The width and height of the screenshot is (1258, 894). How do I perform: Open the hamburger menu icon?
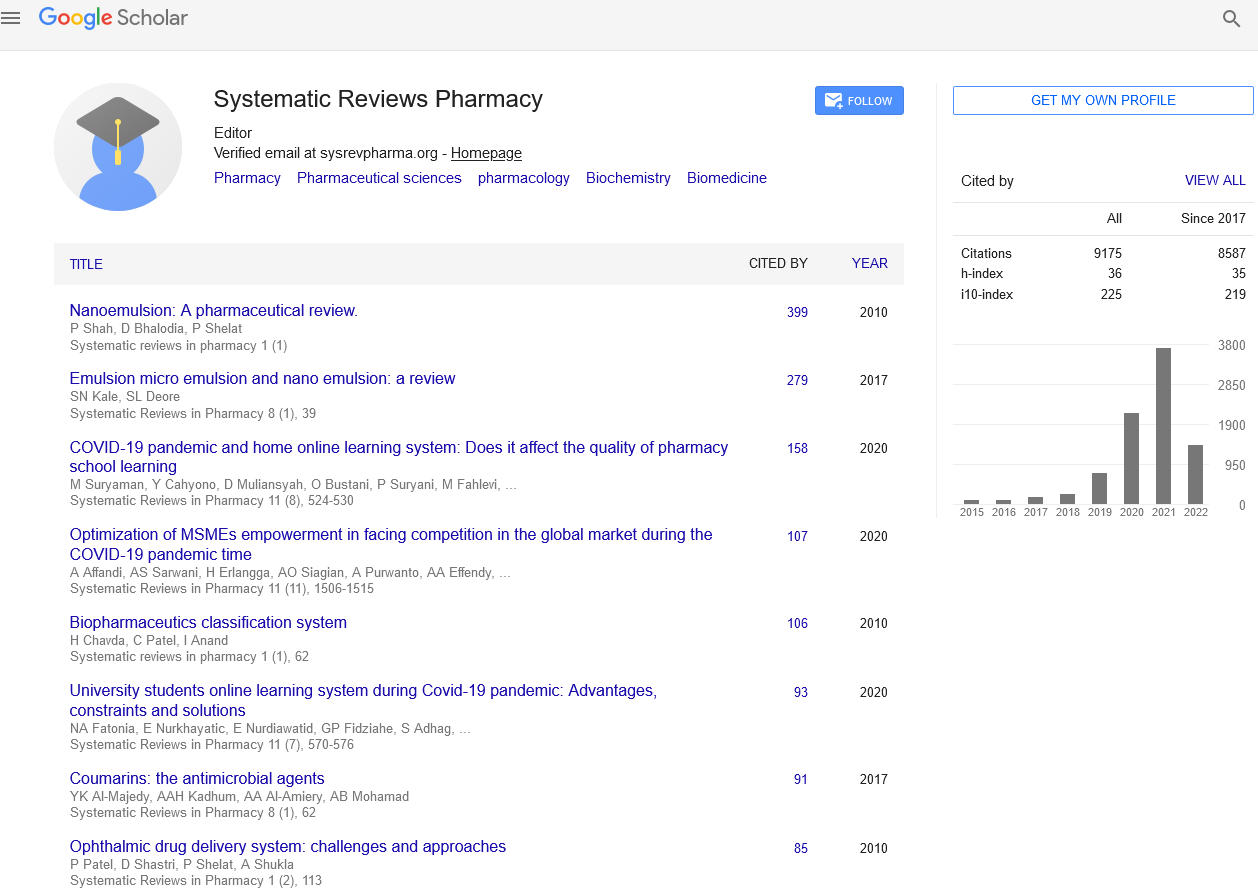(11, 18)
